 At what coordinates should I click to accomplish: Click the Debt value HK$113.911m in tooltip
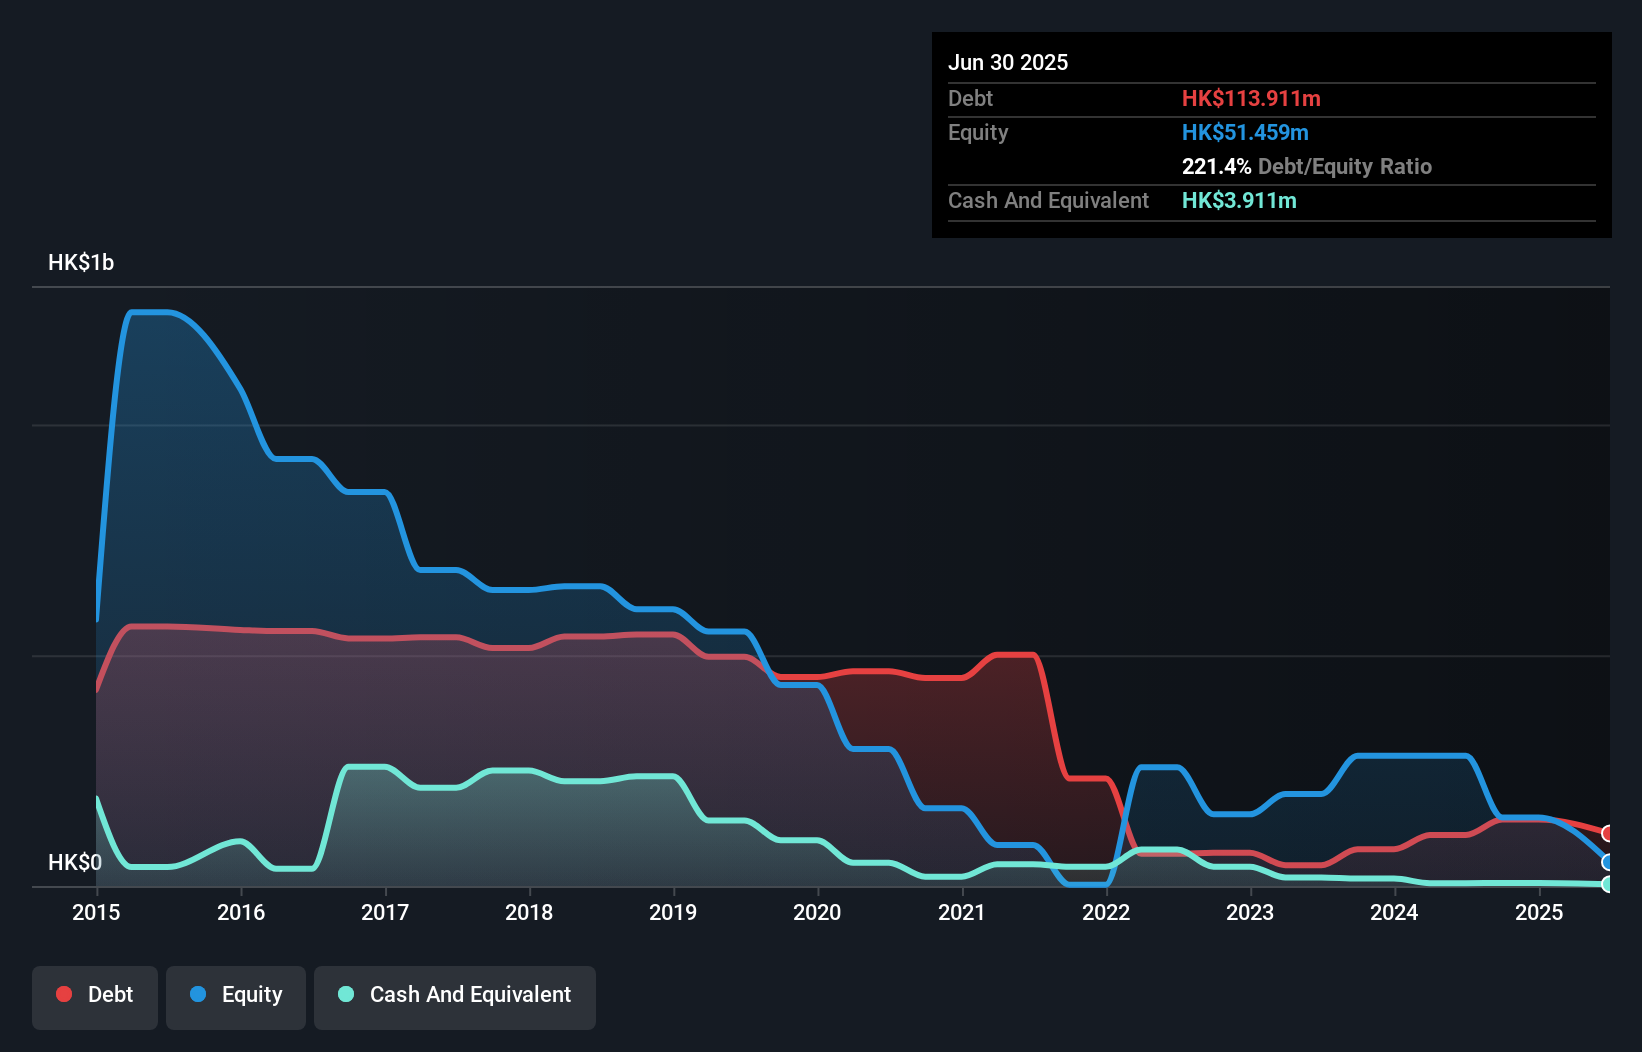[1251, 98]
